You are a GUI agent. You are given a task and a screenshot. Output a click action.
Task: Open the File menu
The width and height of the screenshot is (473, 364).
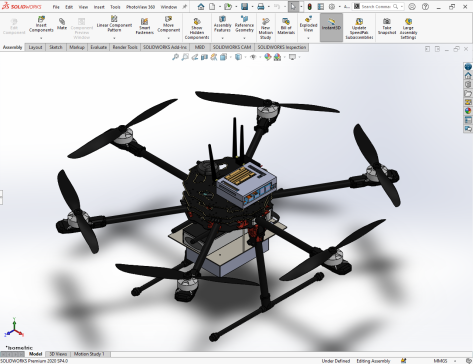click(x=56, y=7)
